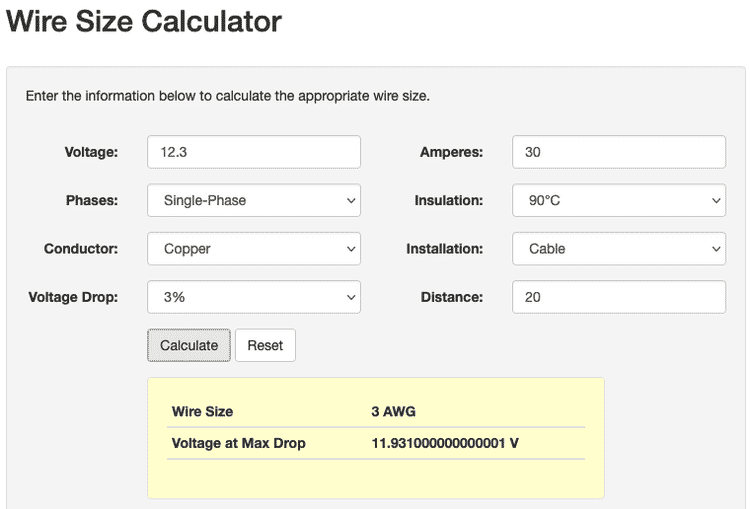The width and height of the screenshot is (750, 509).
Task: Click the Reset button
Action: (x=265, y=345)
